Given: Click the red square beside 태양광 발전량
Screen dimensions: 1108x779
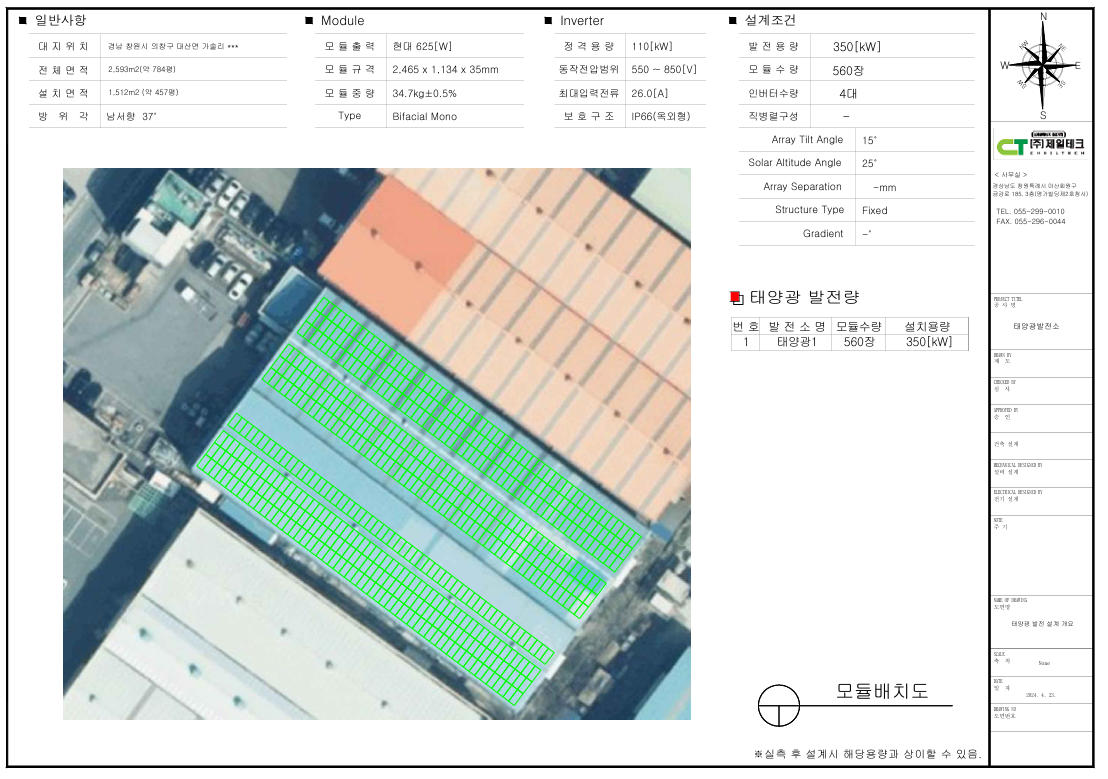Looking at the screenshot, I should [735, 297].
